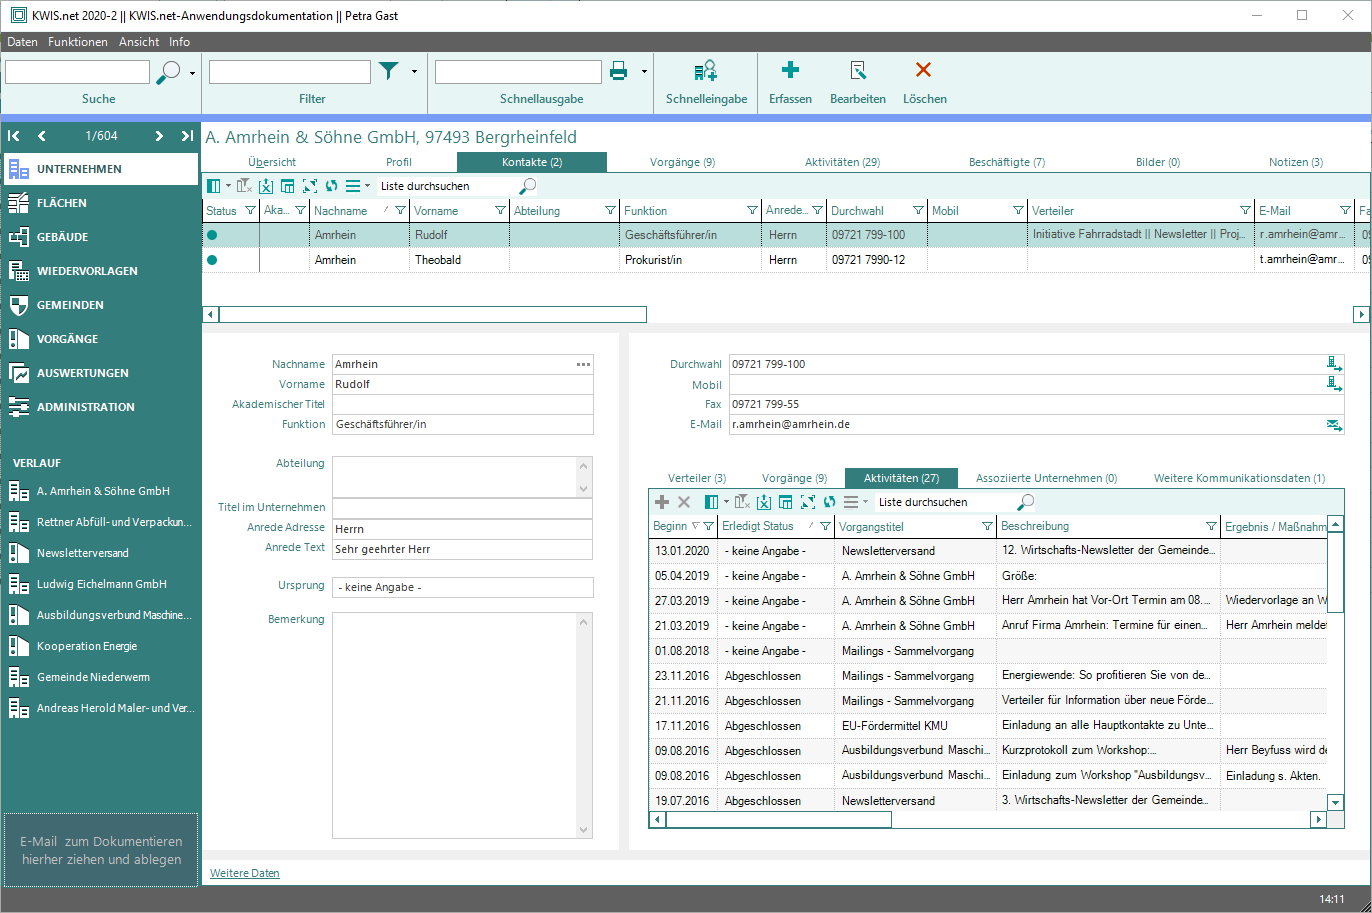The height and width of the screenshot is (913, 1372).
Task: Click the ellipsis button in Nachname field
Action: click(x=584, y=364)
